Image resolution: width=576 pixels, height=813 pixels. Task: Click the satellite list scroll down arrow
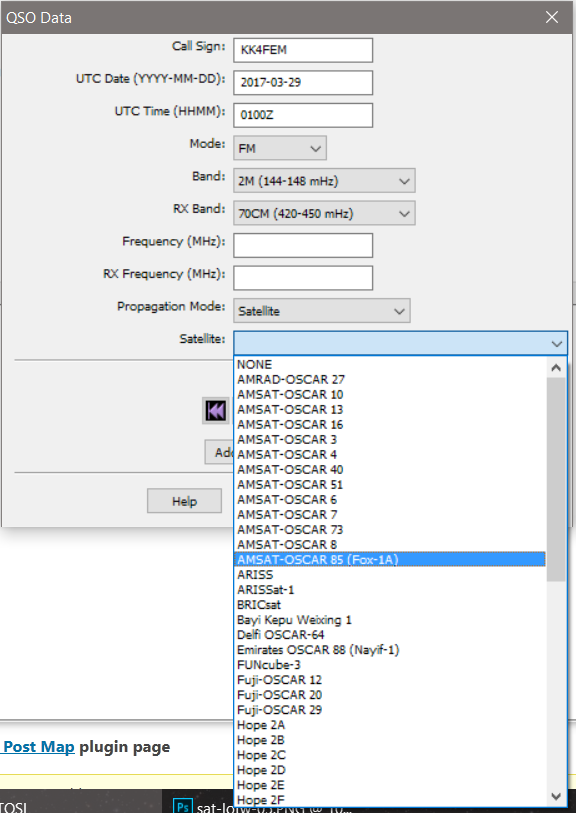pyautogui.click(x=556, y=796)
